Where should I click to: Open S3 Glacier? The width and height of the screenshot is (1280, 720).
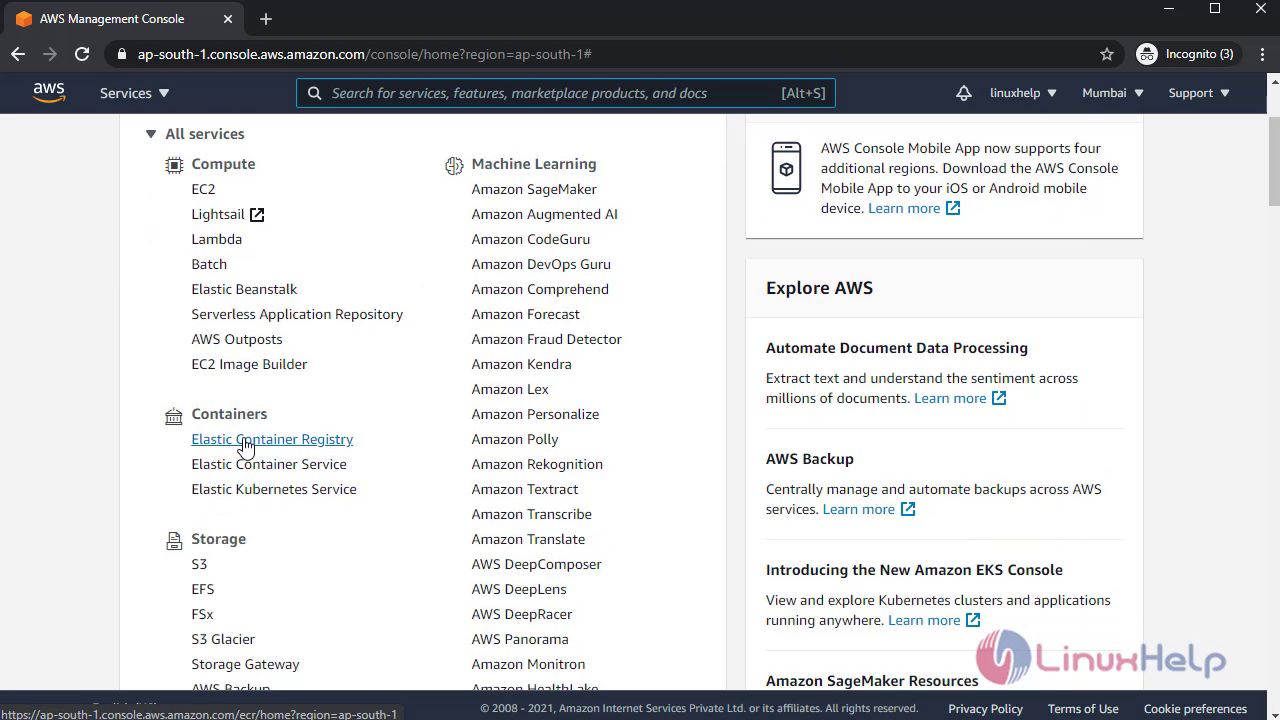[x=223, y=639]
